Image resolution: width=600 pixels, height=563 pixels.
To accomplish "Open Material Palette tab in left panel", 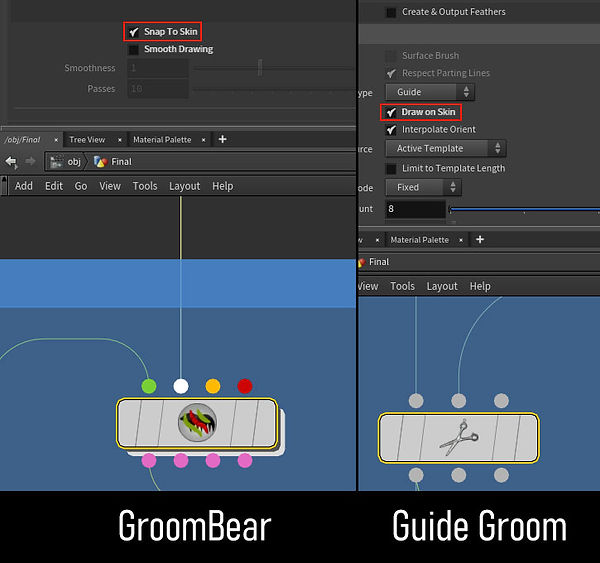I will pos(162,140).
